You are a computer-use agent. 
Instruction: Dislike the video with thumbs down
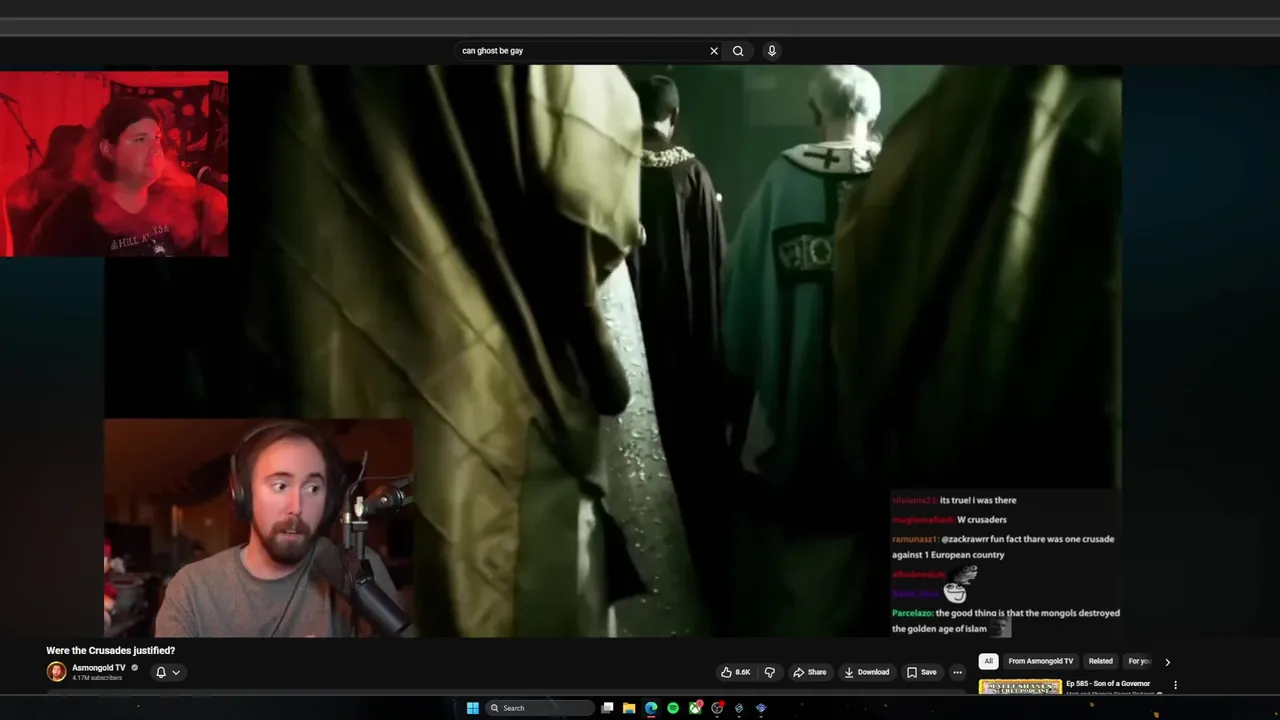pos(769,672)
